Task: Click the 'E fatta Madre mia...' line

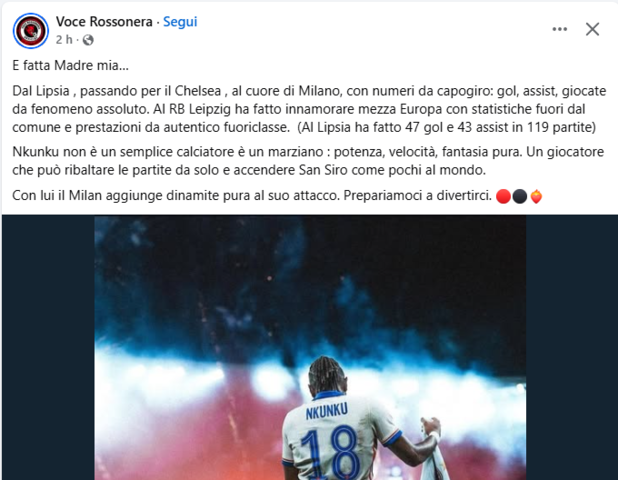Action: pos(71,65)
